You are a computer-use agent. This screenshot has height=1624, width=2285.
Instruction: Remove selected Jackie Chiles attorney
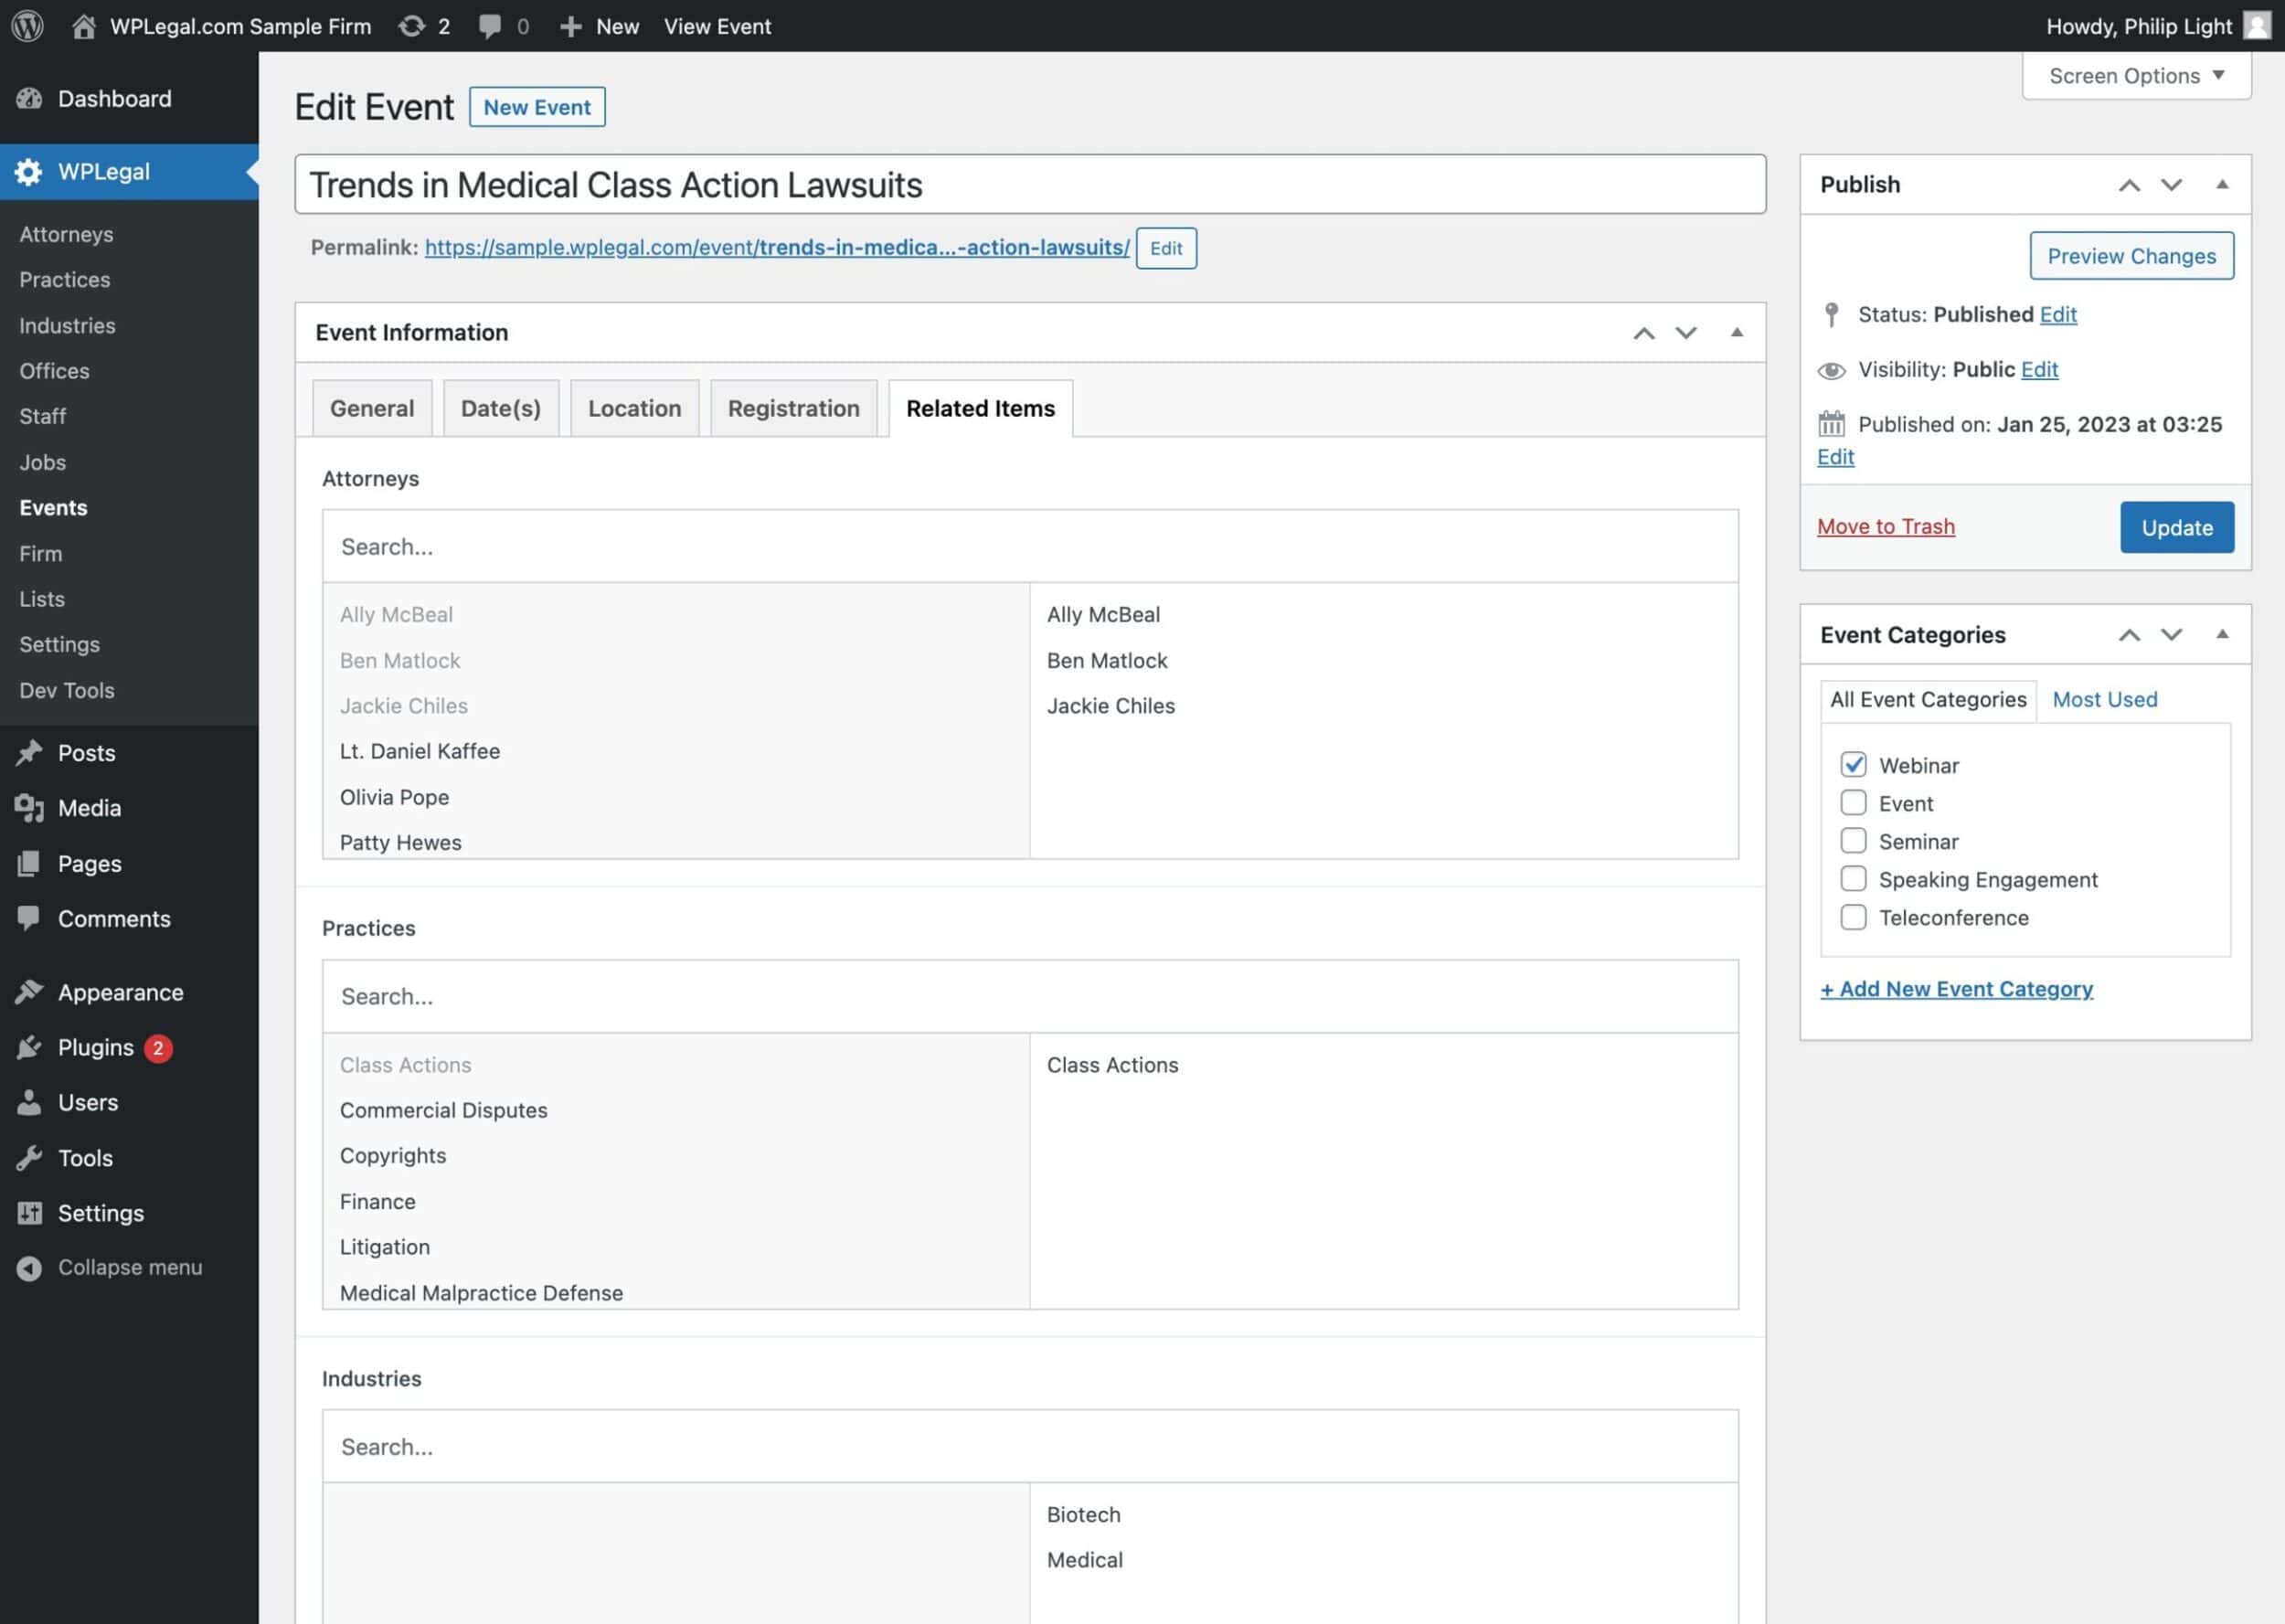coord(1110,706)
